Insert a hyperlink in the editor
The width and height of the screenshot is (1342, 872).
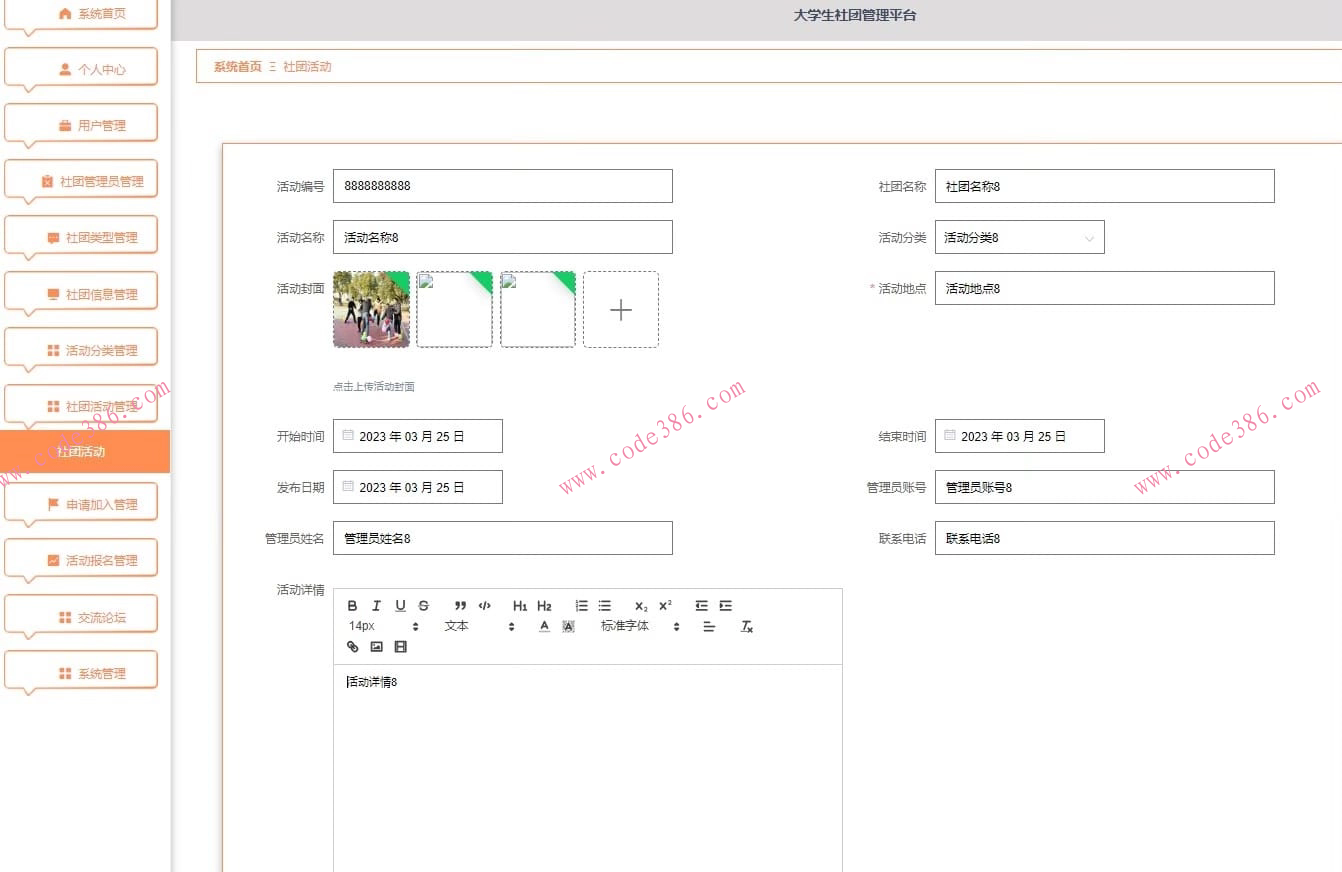pyautogui.click(x=352, y=647)
